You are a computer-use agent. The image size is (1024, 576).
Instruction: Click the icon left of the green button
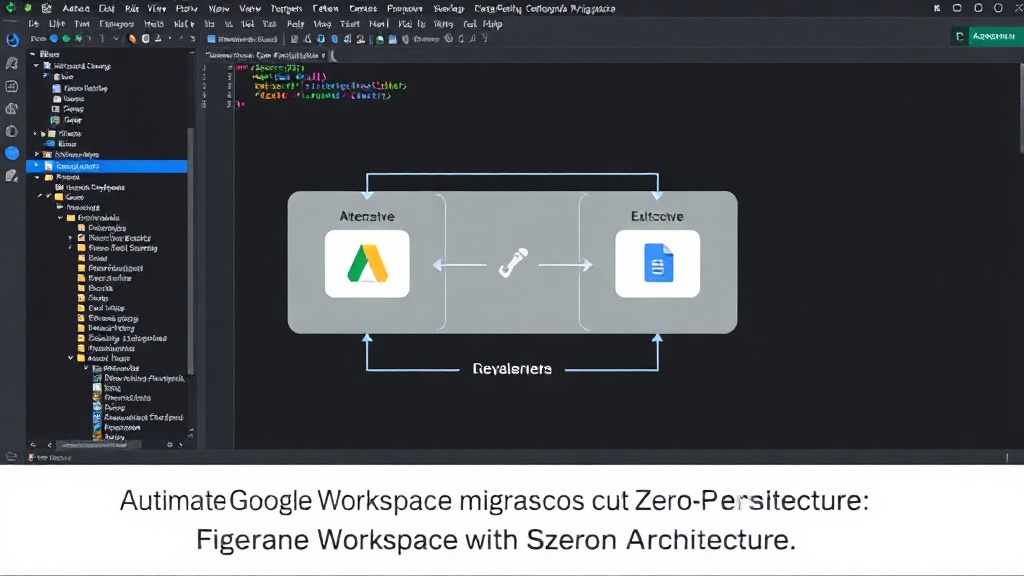tap(959, 37)
